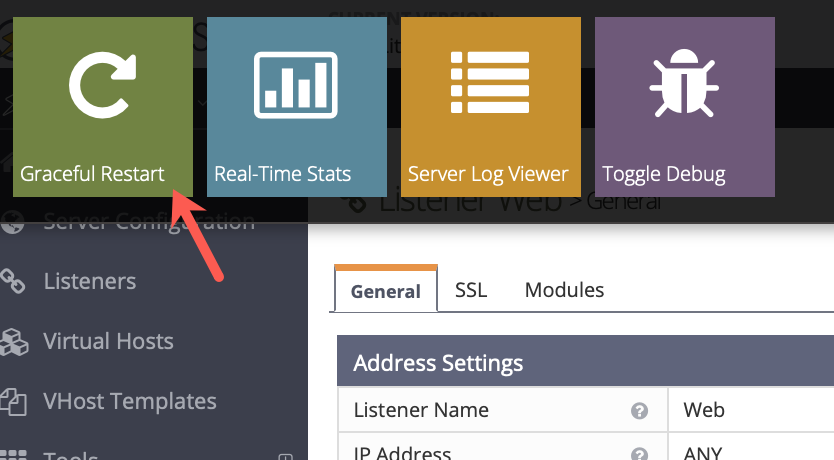
Task: Open Virtual Hosts in the sidebar
Action: (108, 342)
